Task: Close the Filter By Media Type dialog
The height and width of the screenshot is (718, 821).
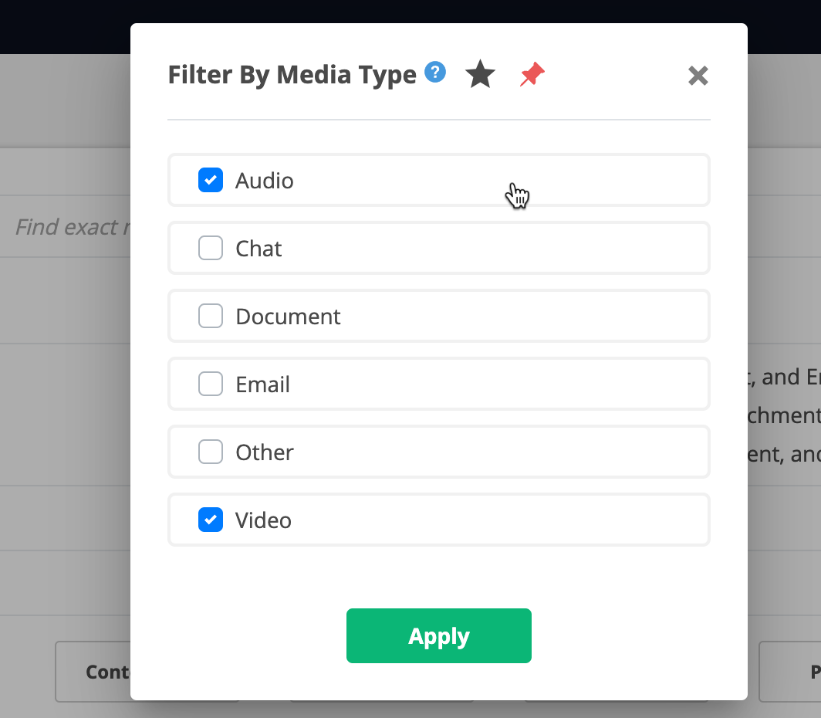Action: [698, 76]
